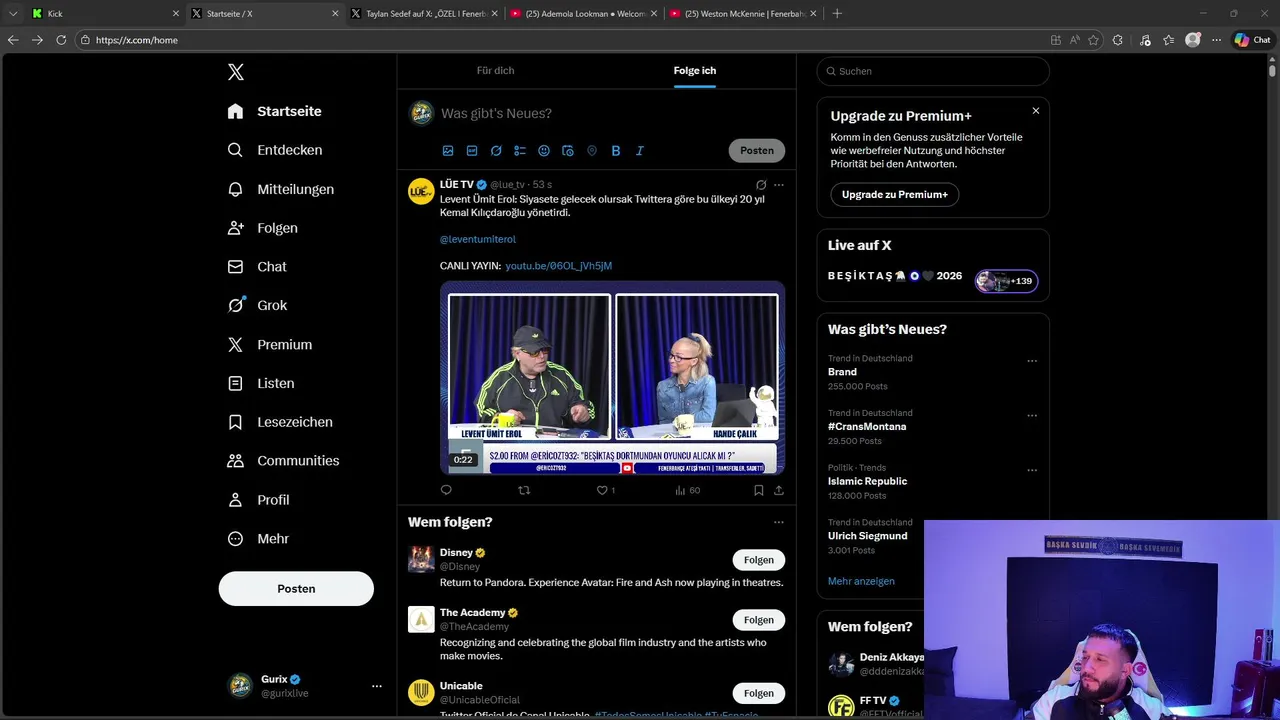Image resolution: width=1280 pixels, height=720 pixels.
Task: Schedule the post with calendar icon
Action: pyautogui.click(x=568, y=151)
